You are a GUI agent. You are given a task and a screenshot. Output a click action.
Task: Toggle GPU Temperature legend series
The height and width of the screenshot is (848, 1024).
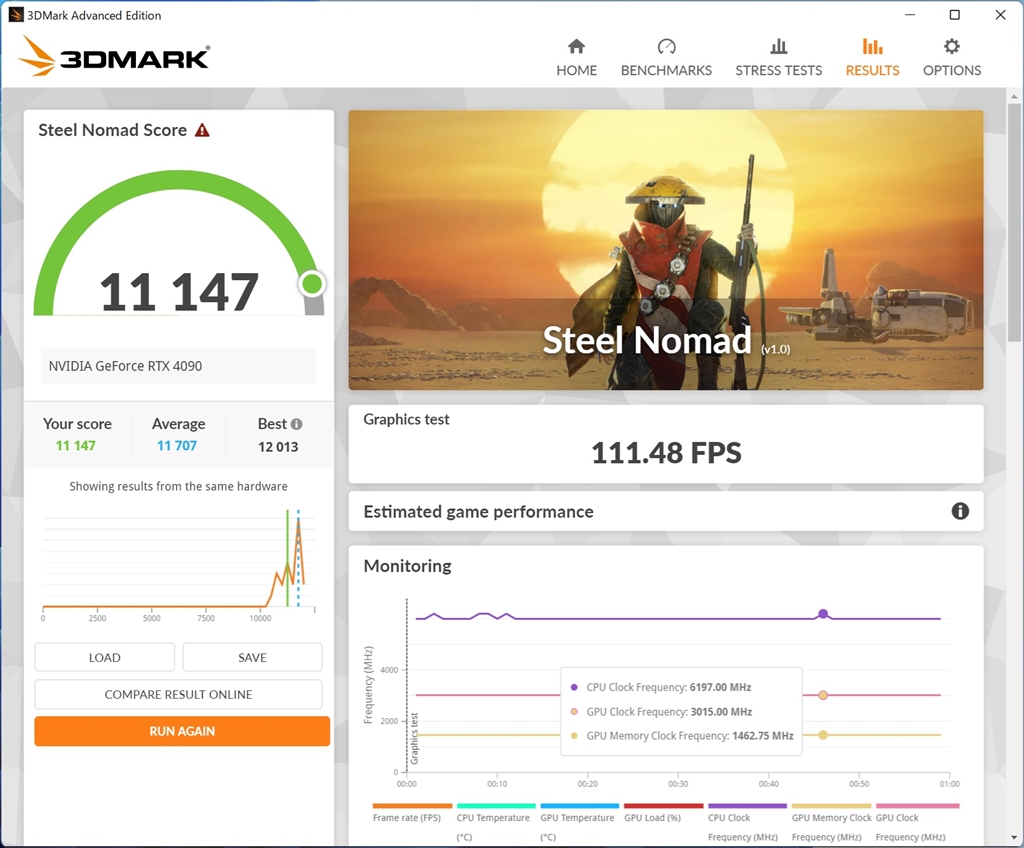point(579,824)
